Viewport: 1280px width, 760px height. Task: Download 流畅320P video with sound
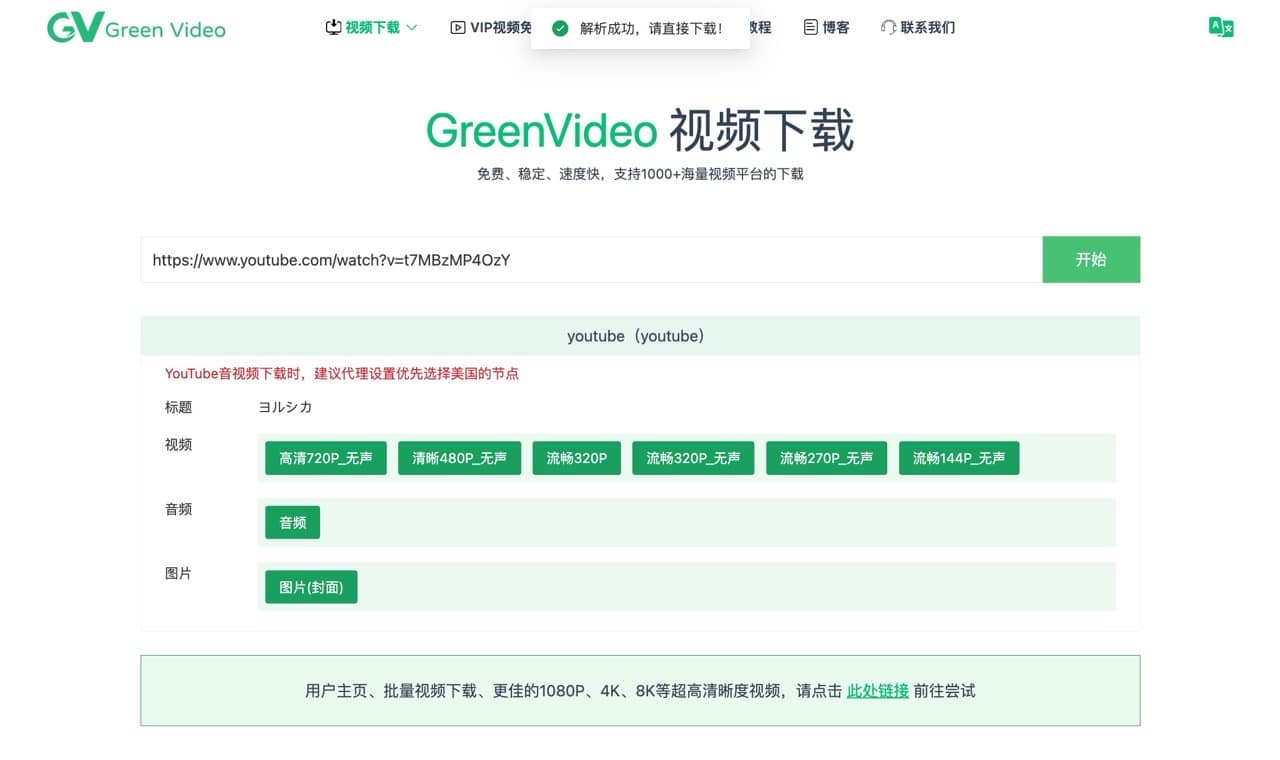click(577, 458)
